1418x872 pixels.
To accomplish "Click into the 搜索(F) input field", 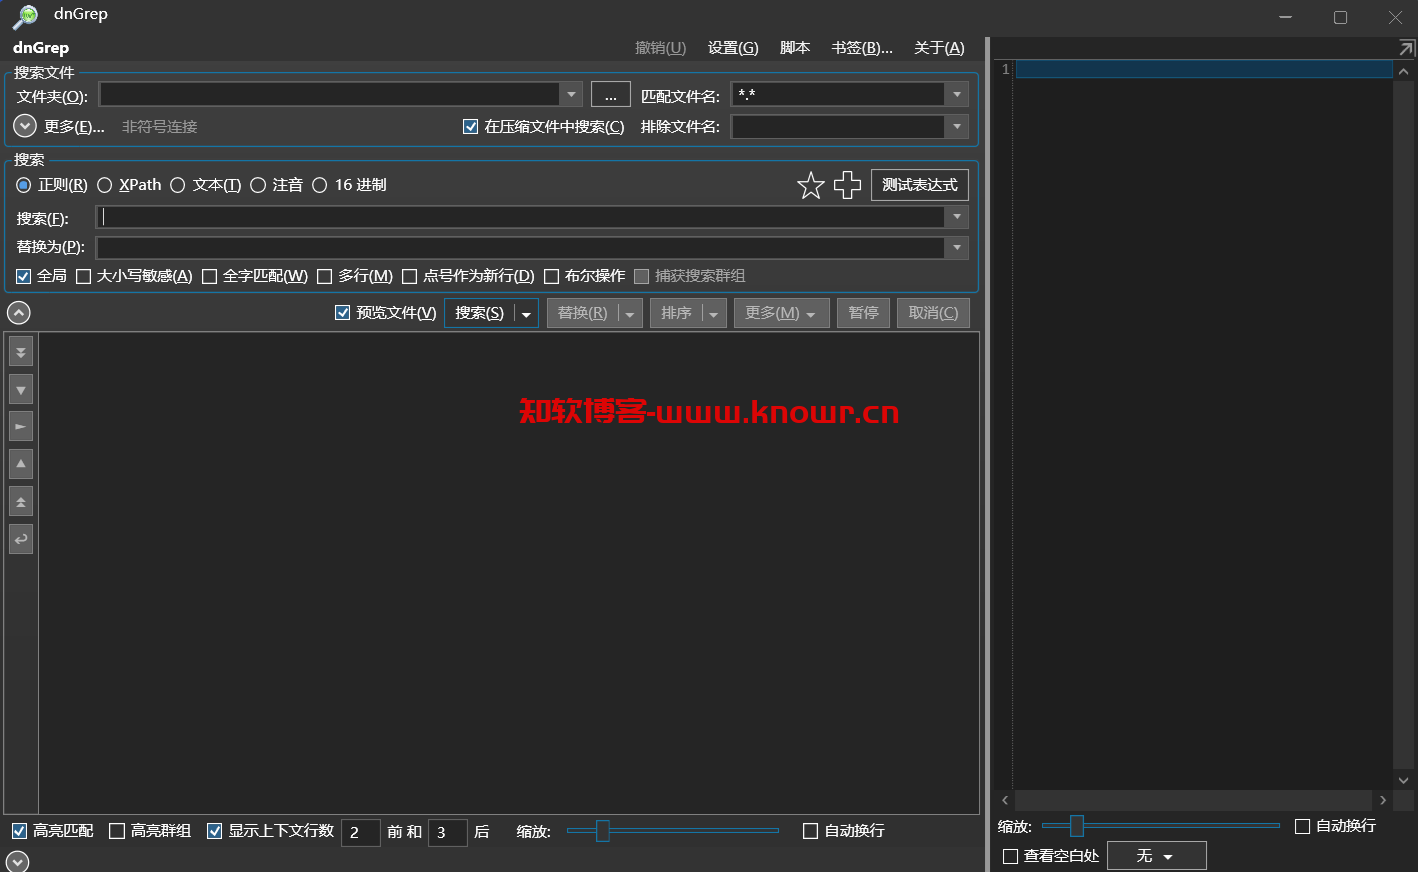I will (520, 217).
